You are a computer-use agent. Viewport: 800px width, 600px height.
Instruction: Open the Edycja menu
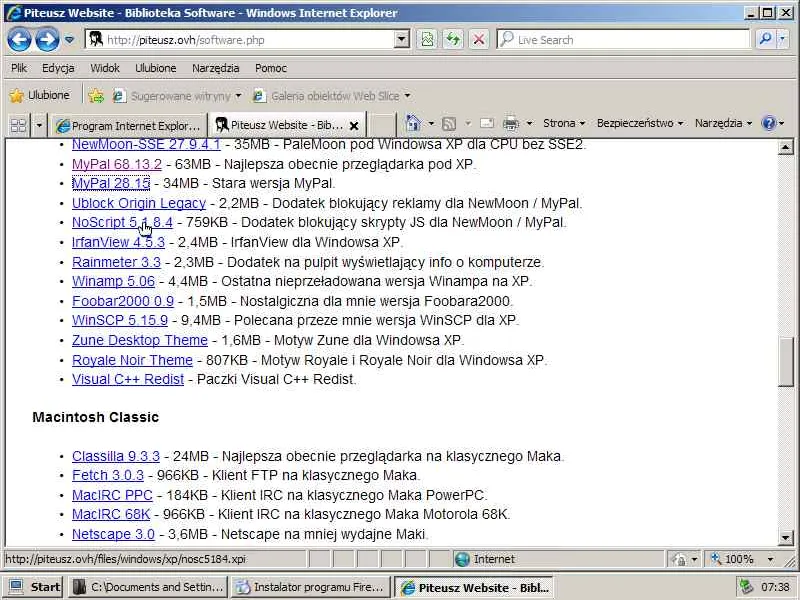click(x=58, y=68)
